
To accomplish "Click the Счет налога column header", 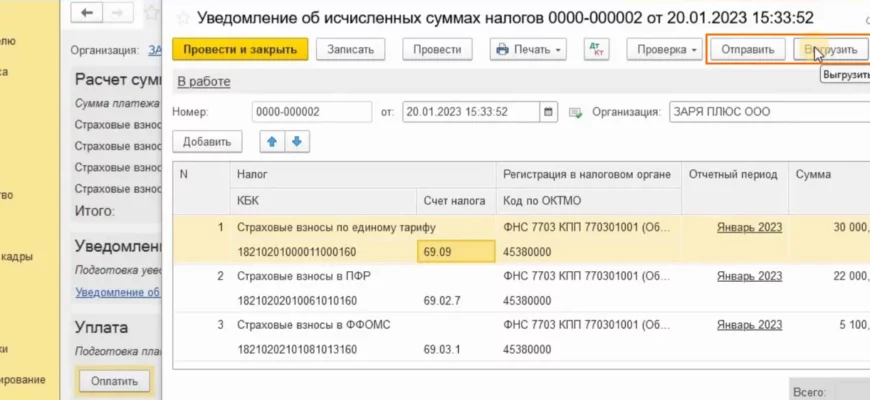I will point(456,201).
